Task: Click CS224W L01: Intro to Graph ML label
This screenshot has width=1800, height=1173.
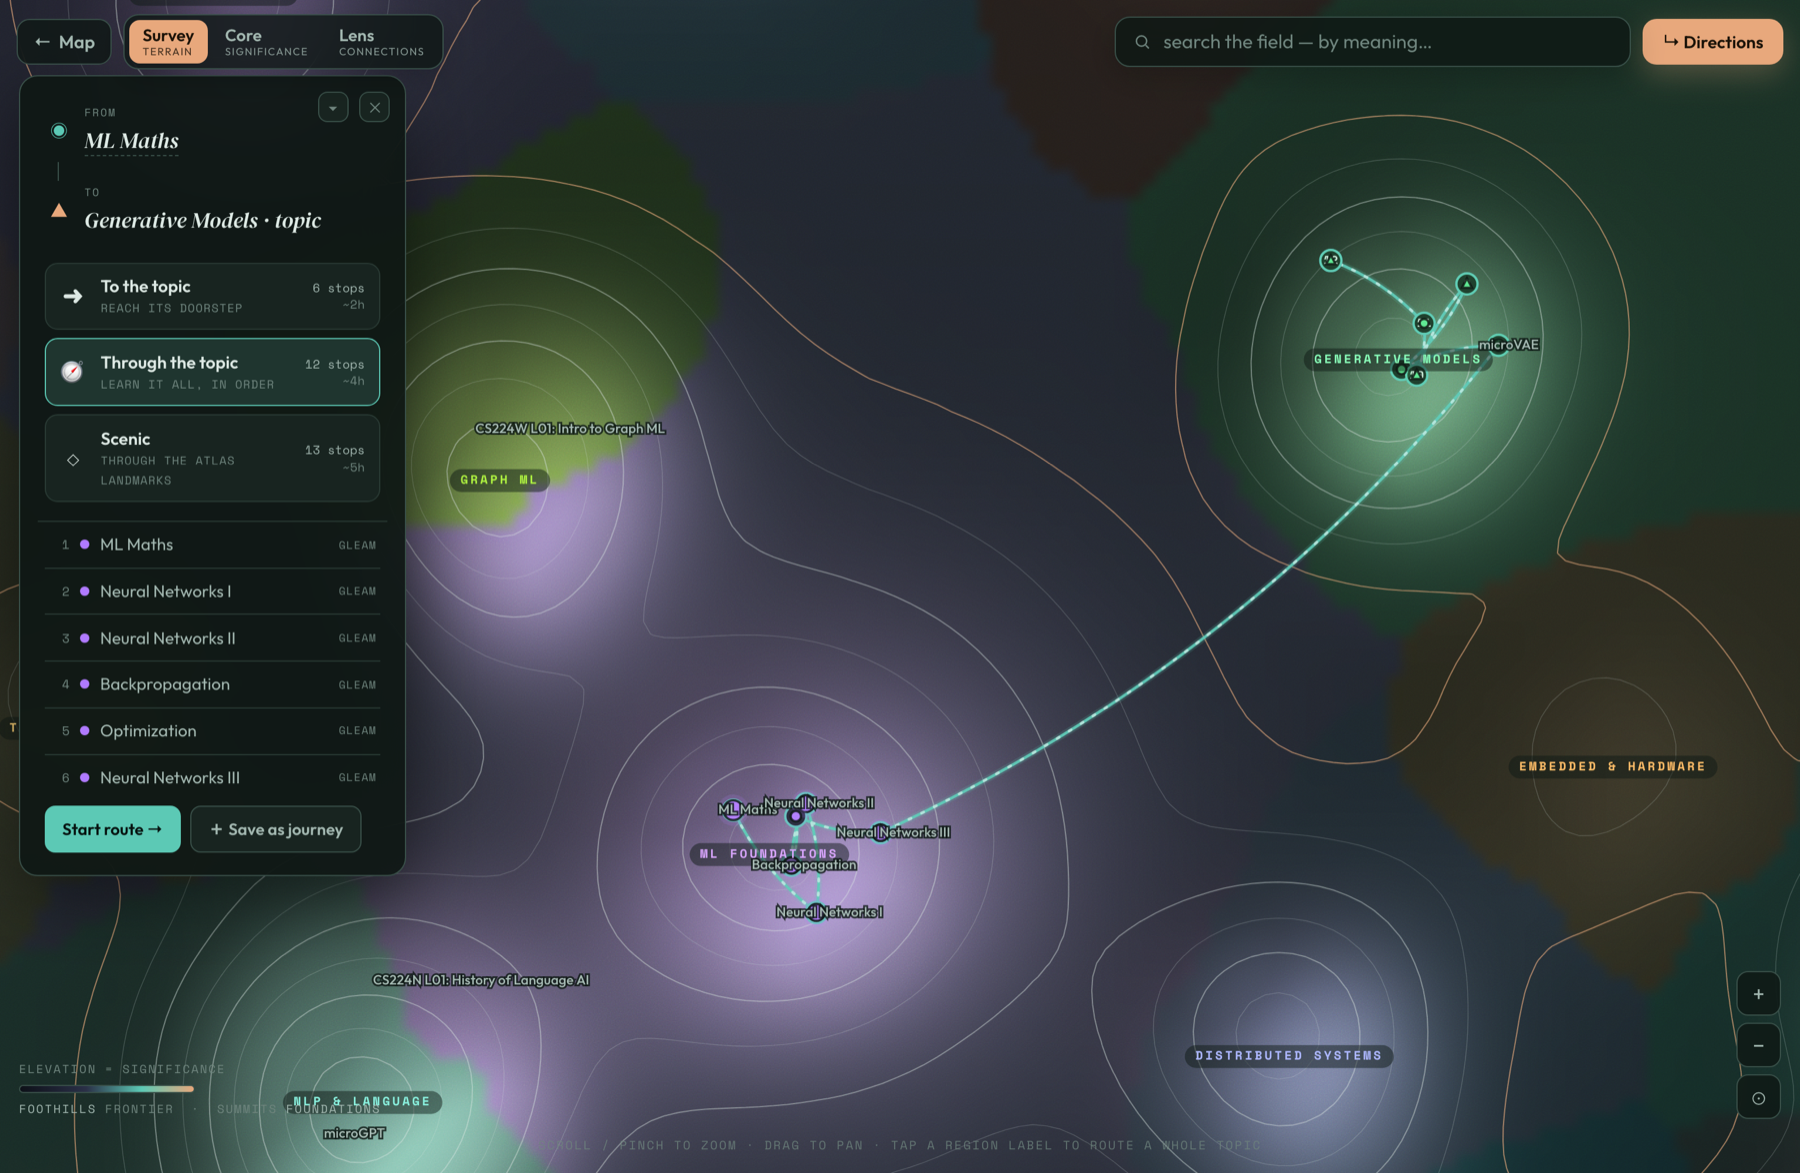Action: tap(570, 429)
